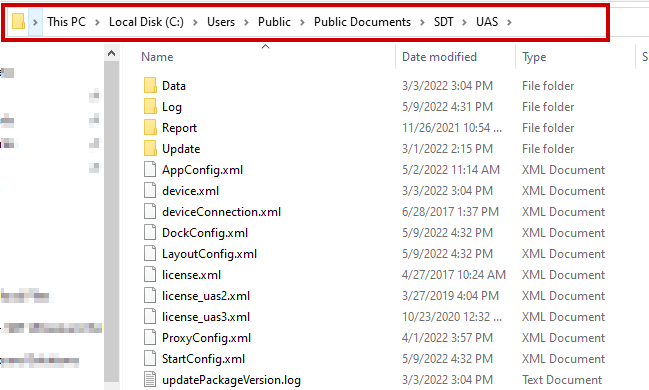Image resolution: width=649 pixels, height=390 pixels.
Task: Click date 4/27/2017 10:24 AM cell
Action: [x=454, y=275]
